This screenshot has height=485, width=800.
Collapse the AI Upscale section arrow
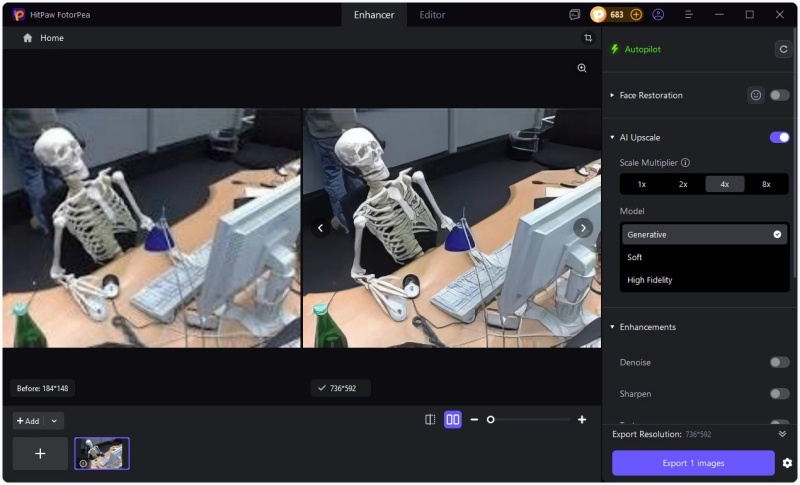pyautogui.click(x=612, y=138)
